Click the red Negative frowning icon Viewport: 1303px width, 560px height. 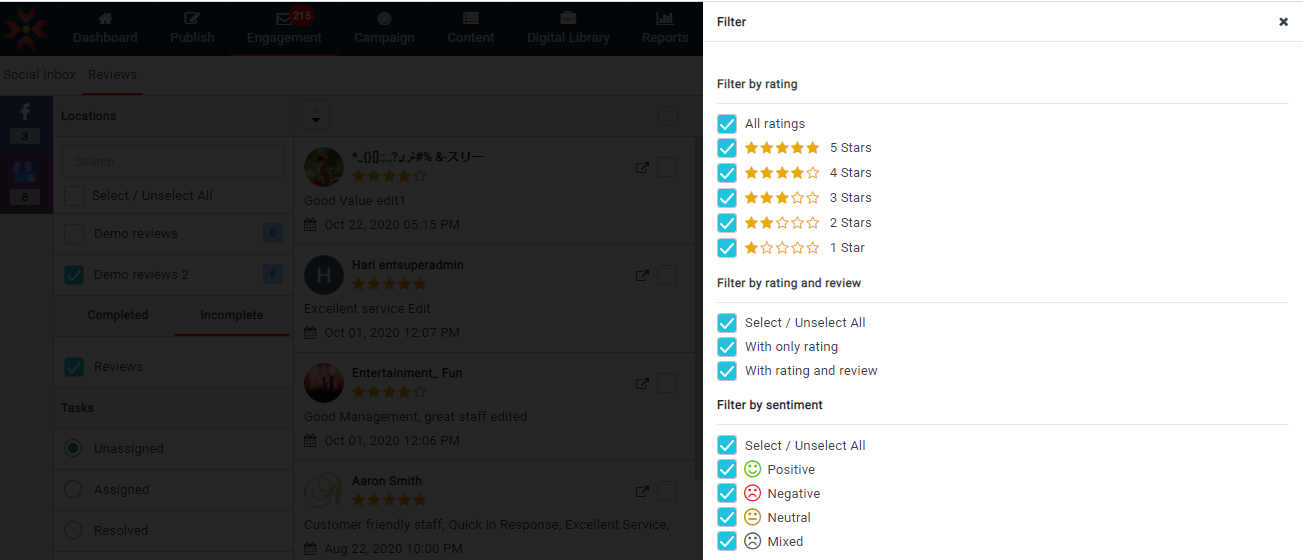(x=753, y=493)
